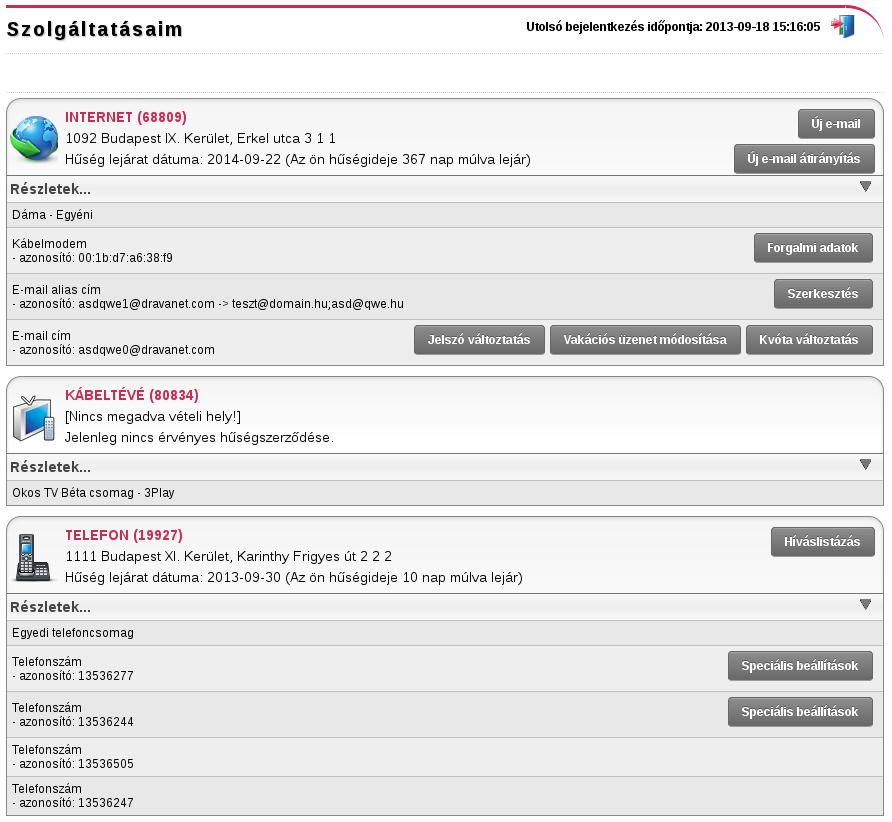Open Híváslistázás for the phone service
The image size is (892, 822).
[822, 542]
